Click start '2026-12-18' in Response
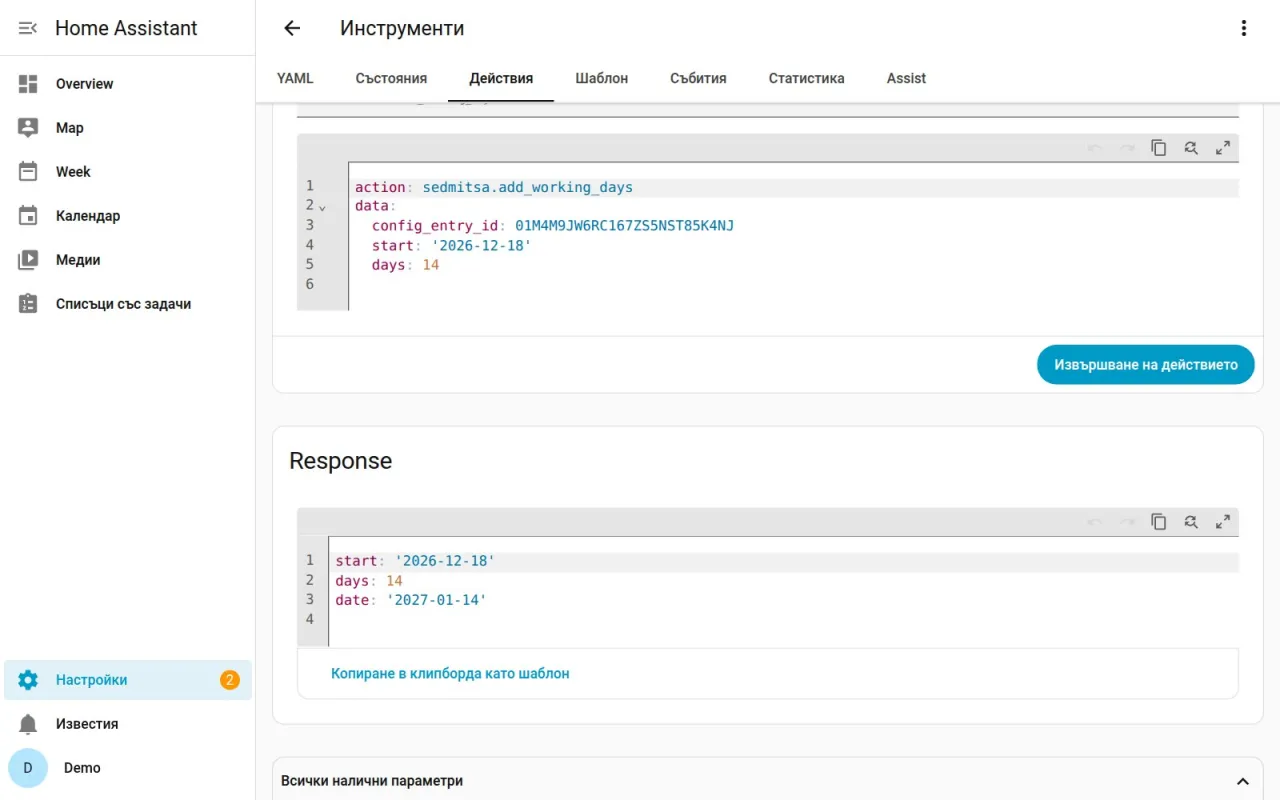 coord(445,561)
